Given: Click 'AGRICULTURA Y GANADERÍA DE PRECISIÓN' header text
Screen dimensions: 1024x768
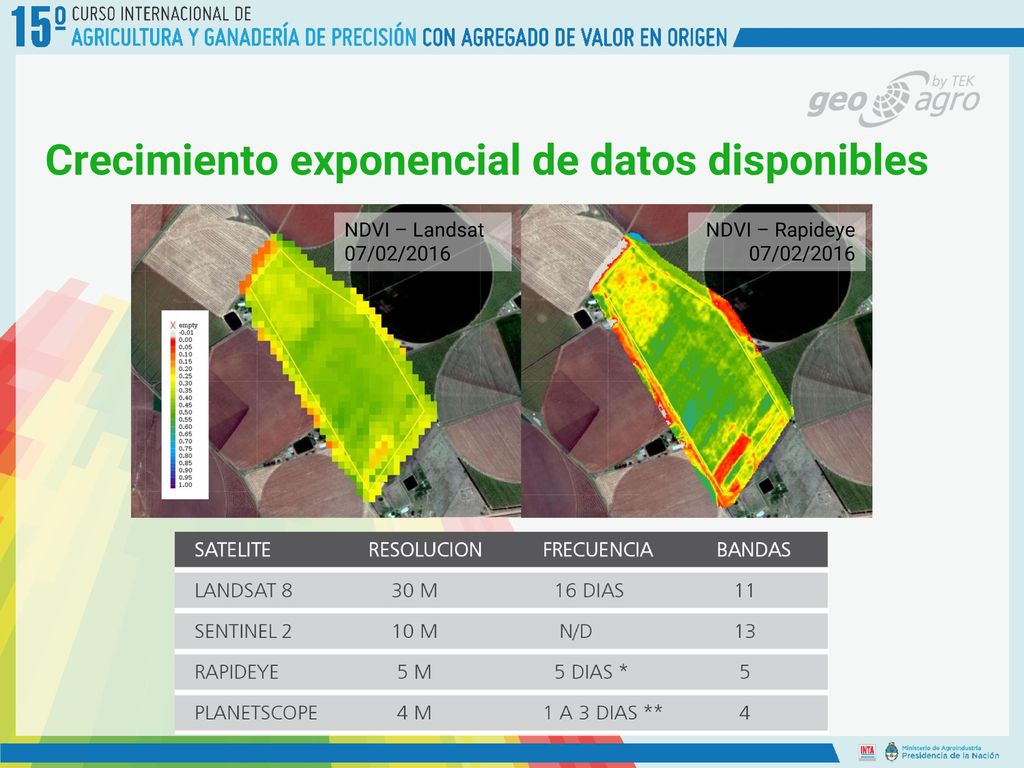Looking at the screenshot, I should coord(244,37).
